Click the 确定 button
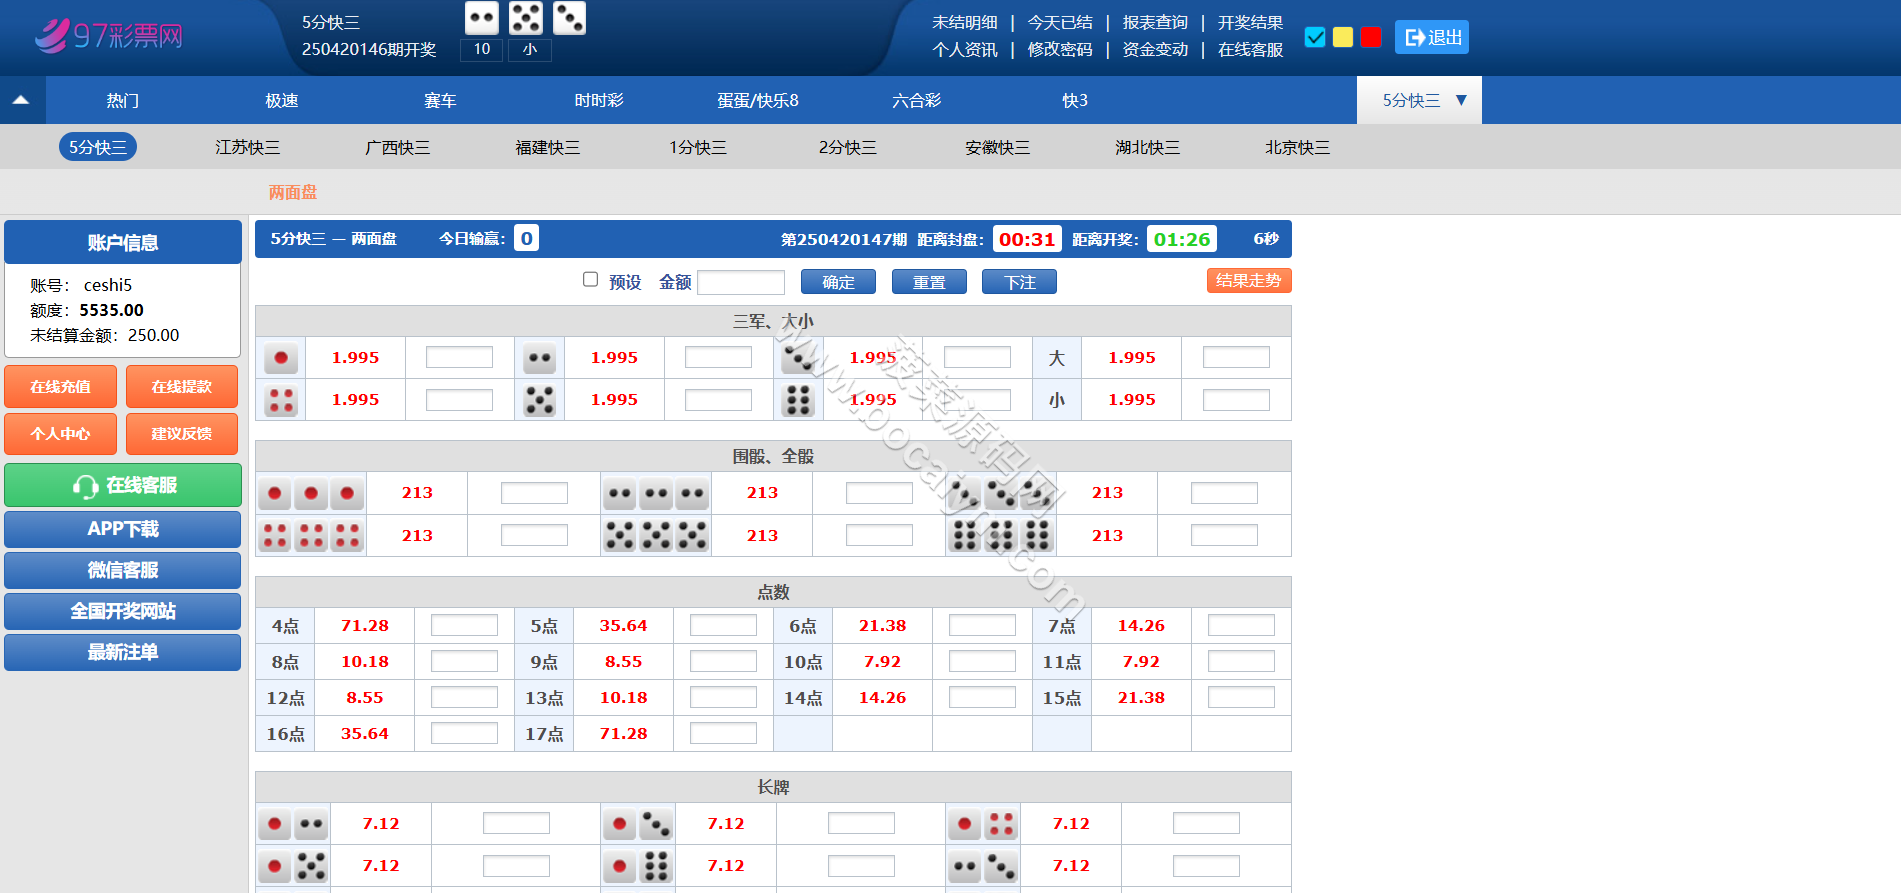Viewport: 1901px width, 893px height. (838, 282)
